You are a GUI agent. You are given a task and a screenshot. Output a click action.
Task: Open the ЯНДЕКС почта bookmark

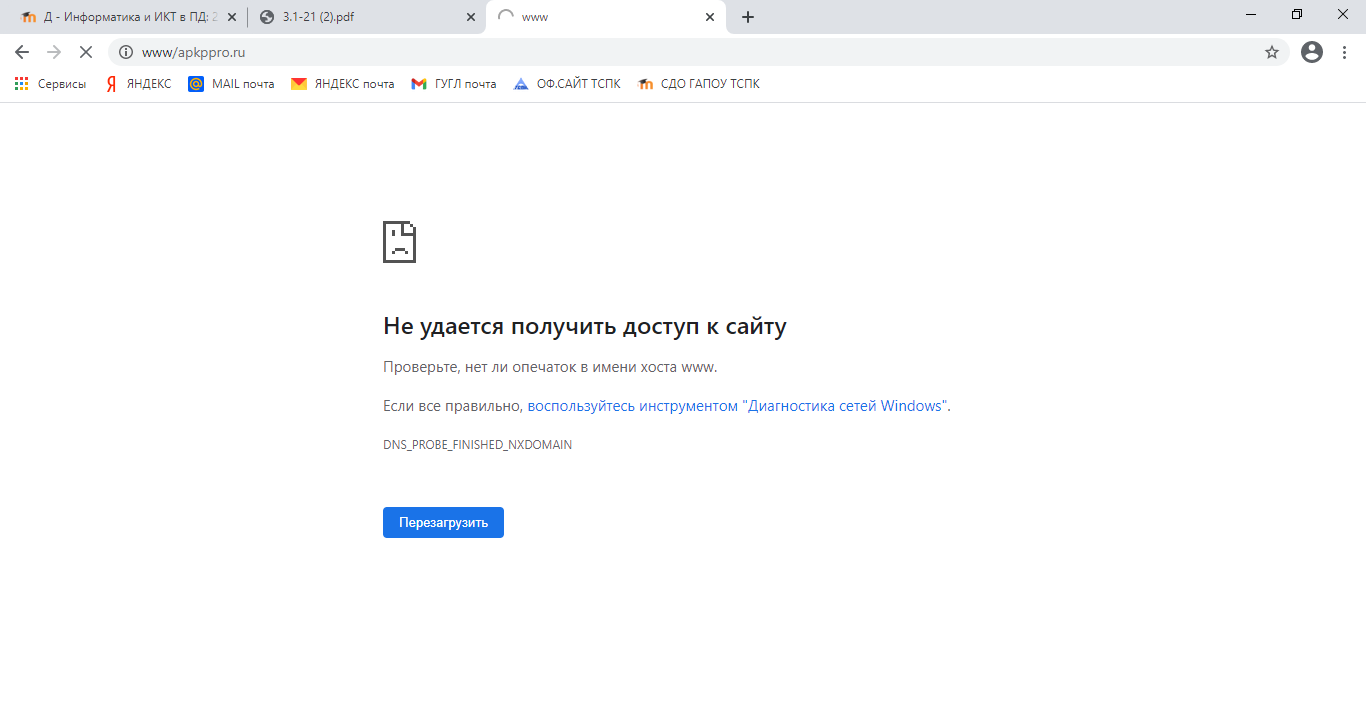coord(342,84)
